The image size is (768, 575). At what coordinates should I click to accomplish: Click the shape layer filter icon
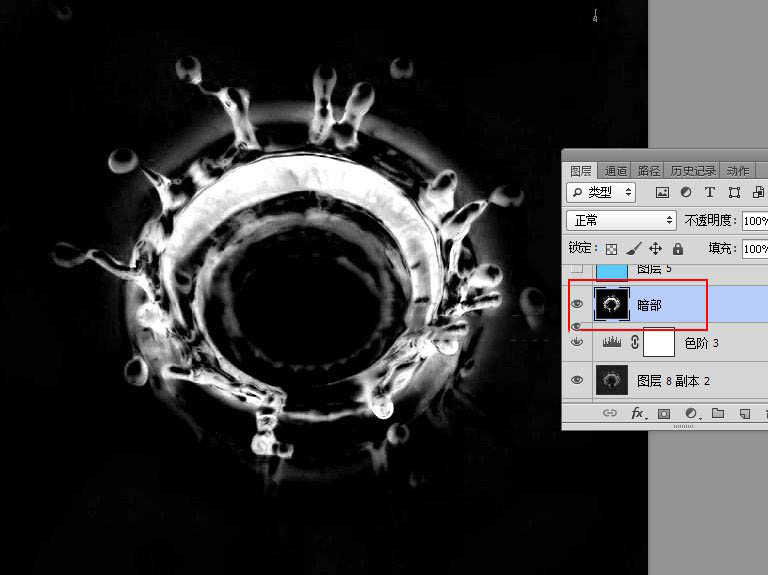(x=734, y=192)
